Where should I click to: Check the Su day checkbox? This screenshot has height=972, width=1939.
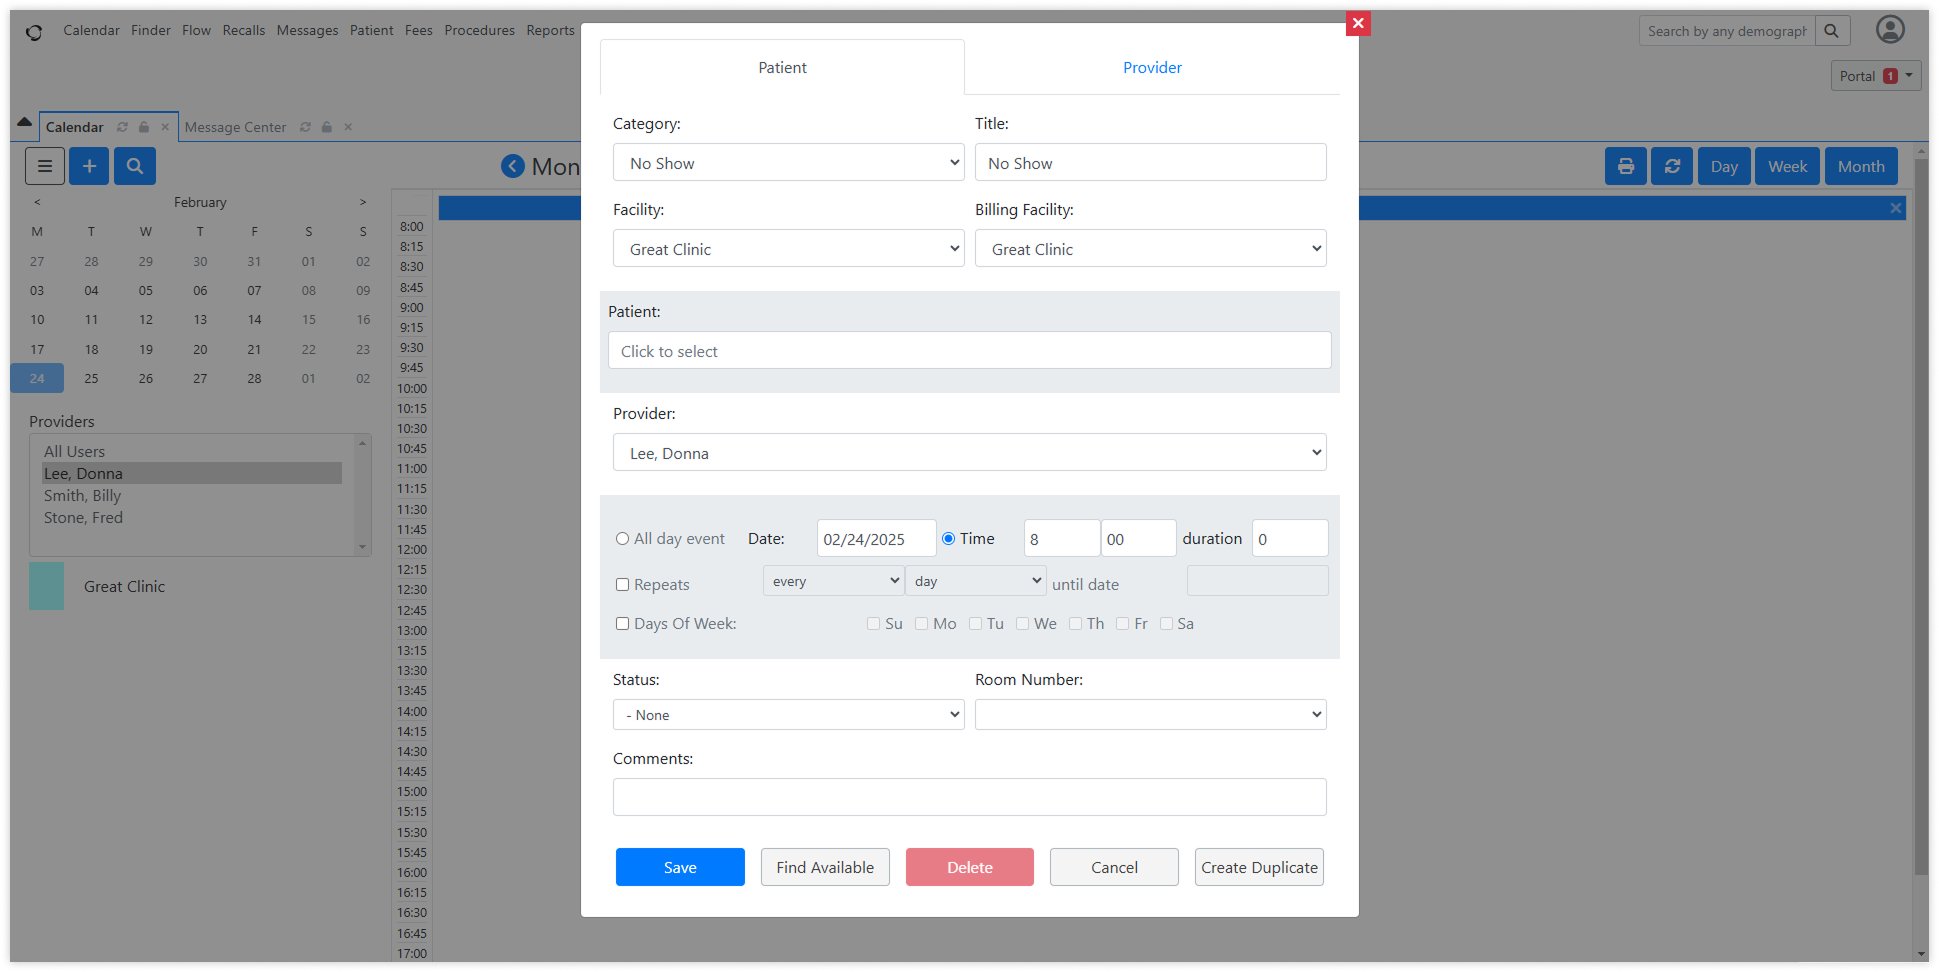point(873,623)
